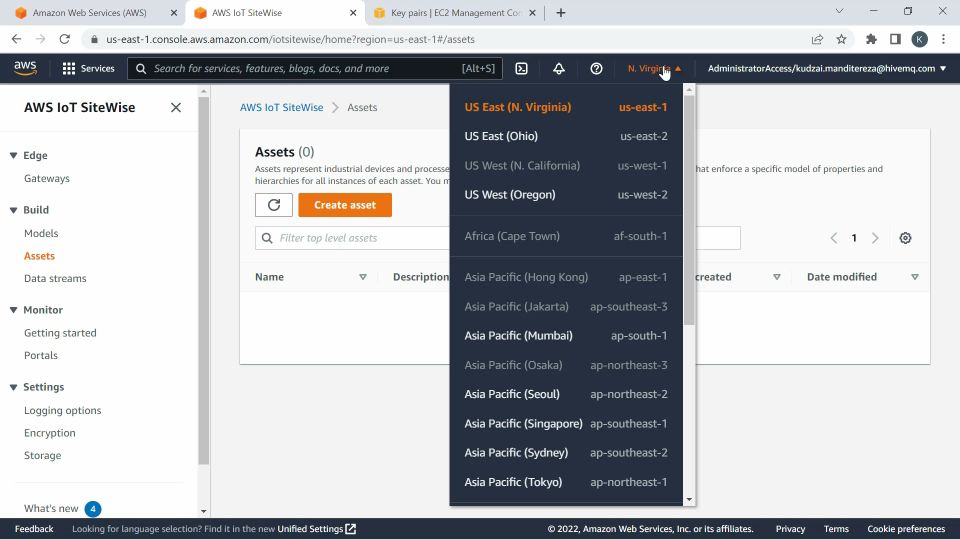Collapse the Monitor section

(x=13, y=310)
